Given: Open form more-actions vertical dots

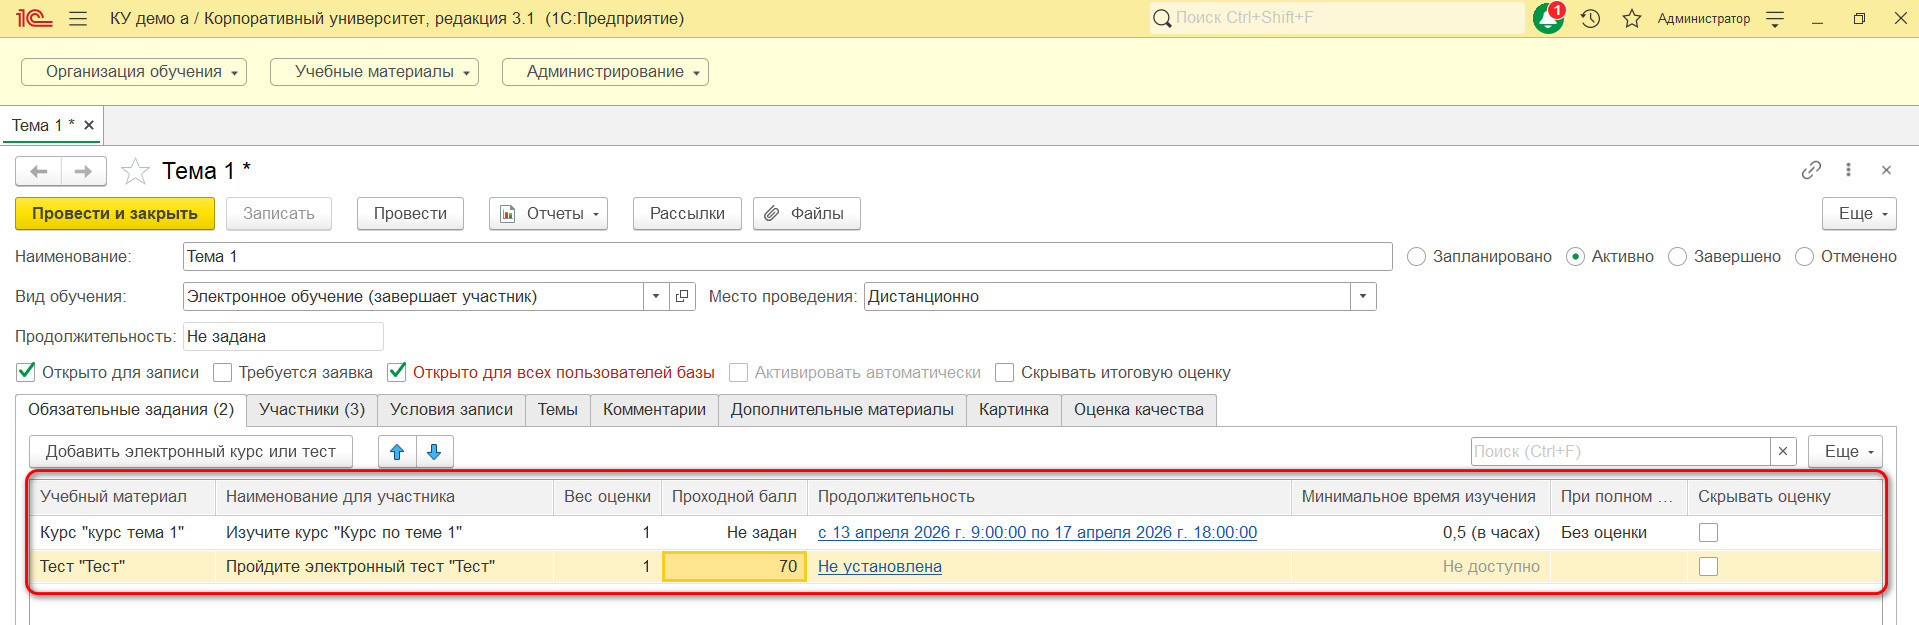Looking at the screenshot, I should (x=1848, y=170).
